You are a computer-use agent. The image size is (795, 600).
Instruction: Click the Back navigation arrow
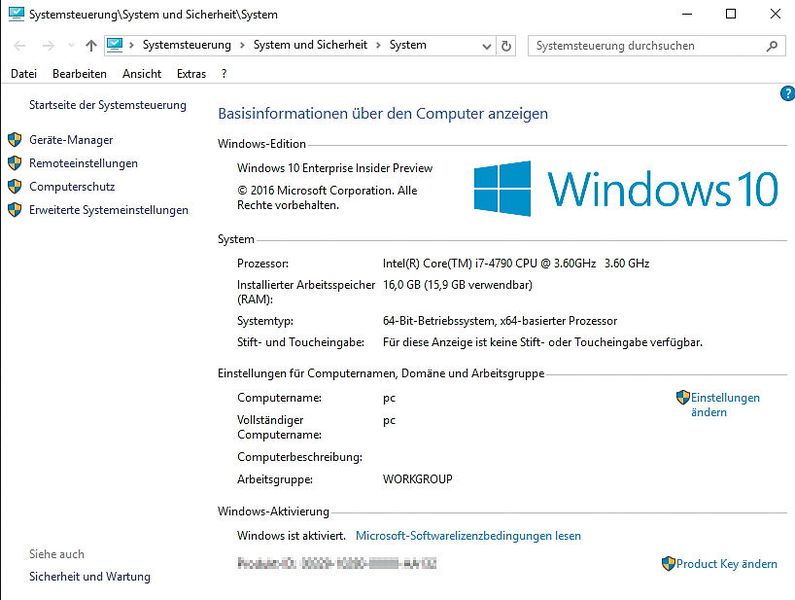(20, 46)
